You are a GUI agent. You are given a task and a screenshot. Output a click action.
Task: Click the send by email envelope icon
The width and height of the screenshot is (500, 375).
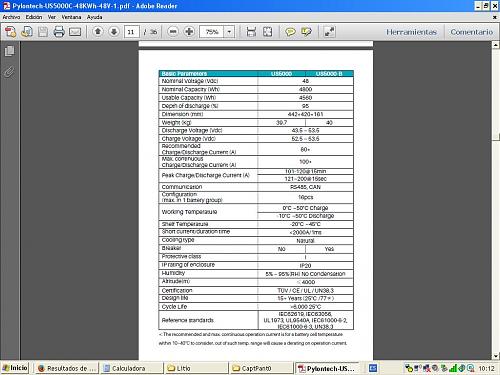click(x=75, y=32)
